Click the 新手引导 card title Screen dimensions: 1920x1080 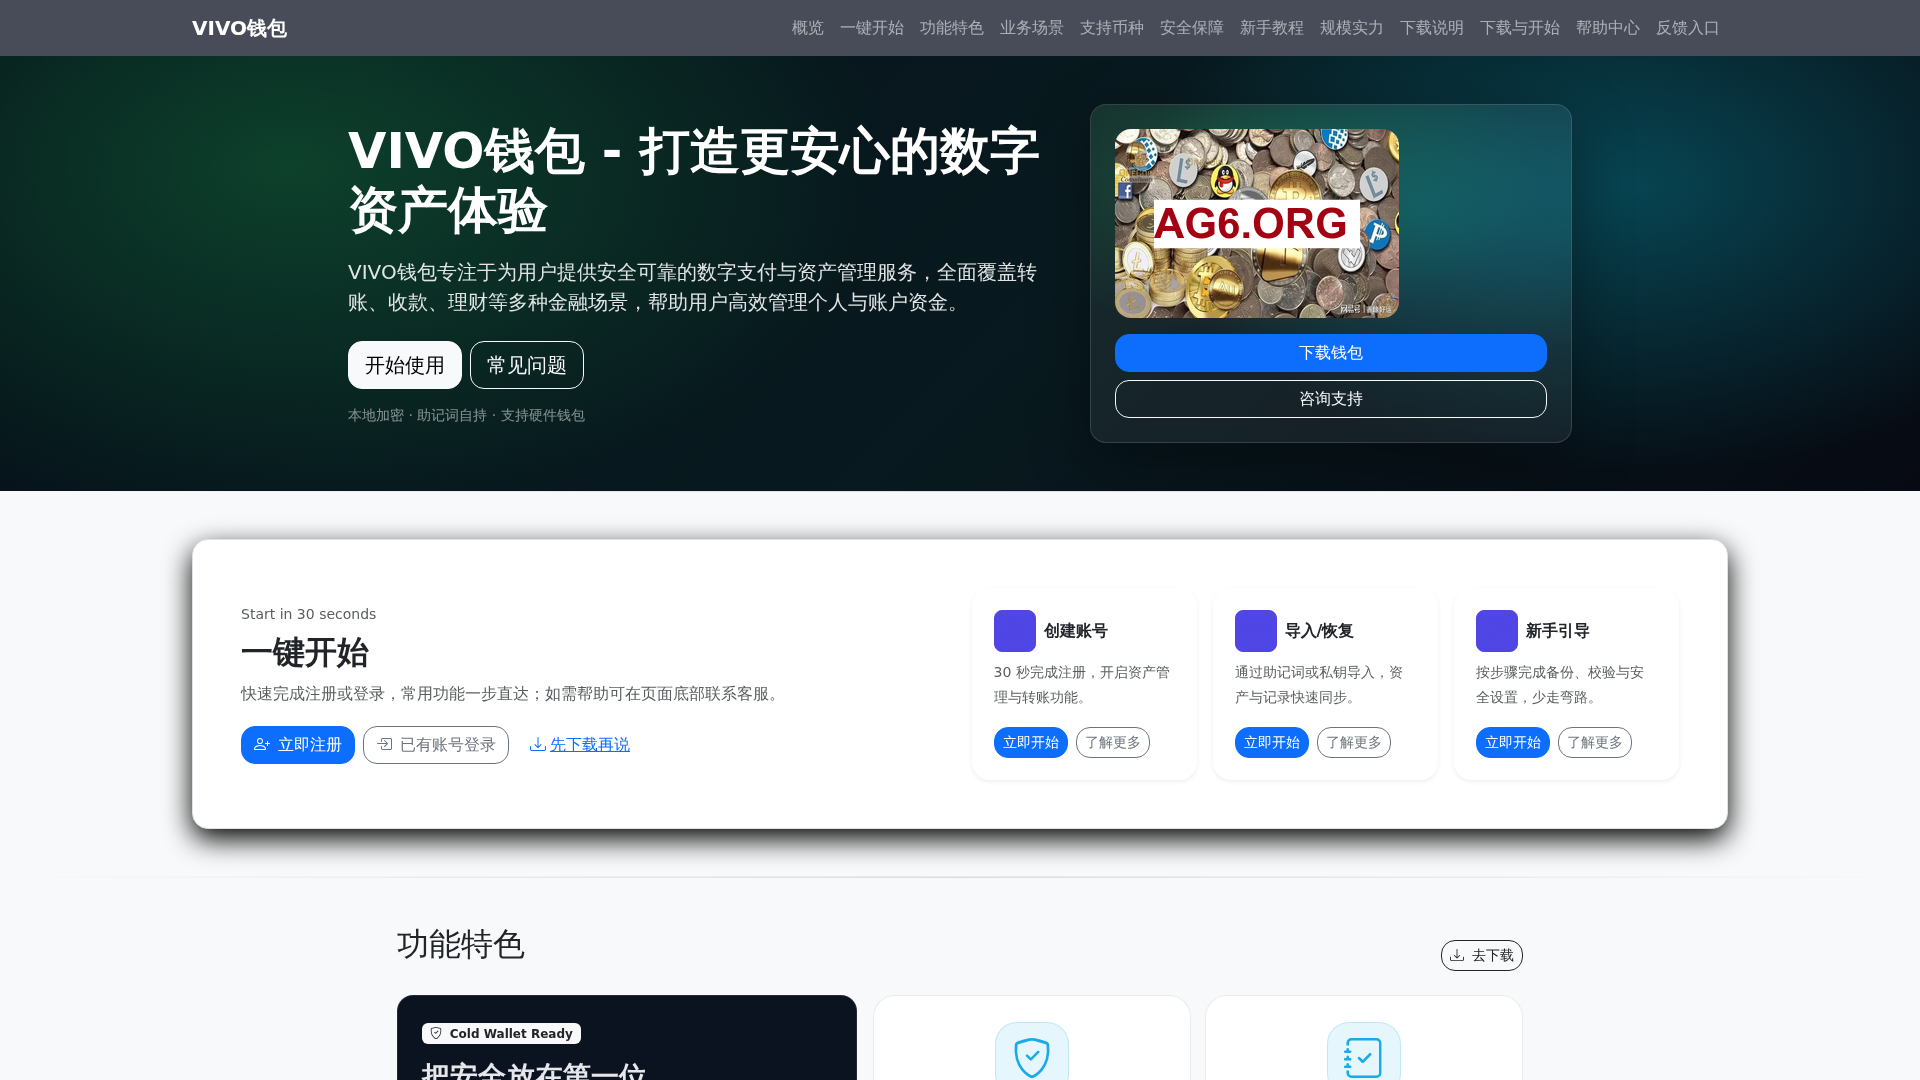pos(1558,631)
